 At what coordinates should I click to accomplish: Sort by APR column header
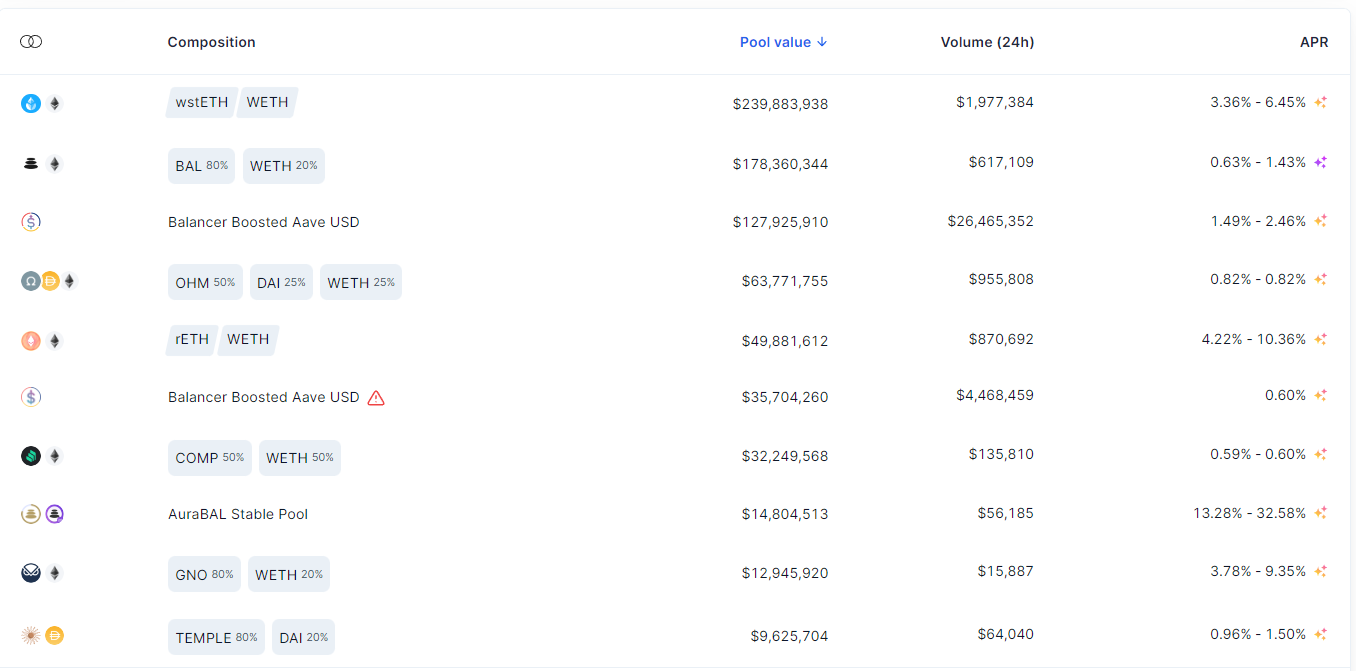point(1314,42)
